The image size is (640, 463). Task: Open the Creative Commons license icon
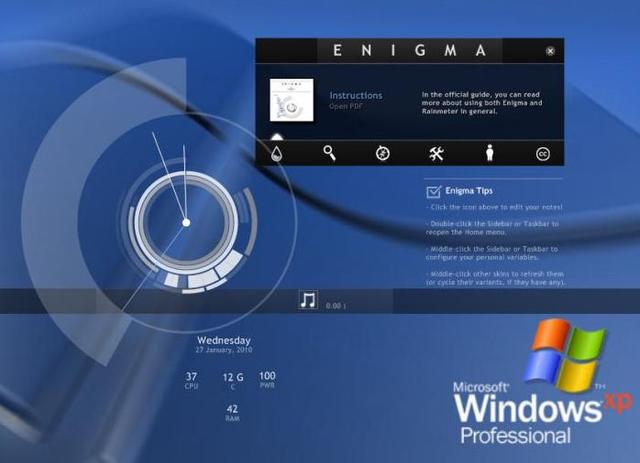(x=543, y=153)
